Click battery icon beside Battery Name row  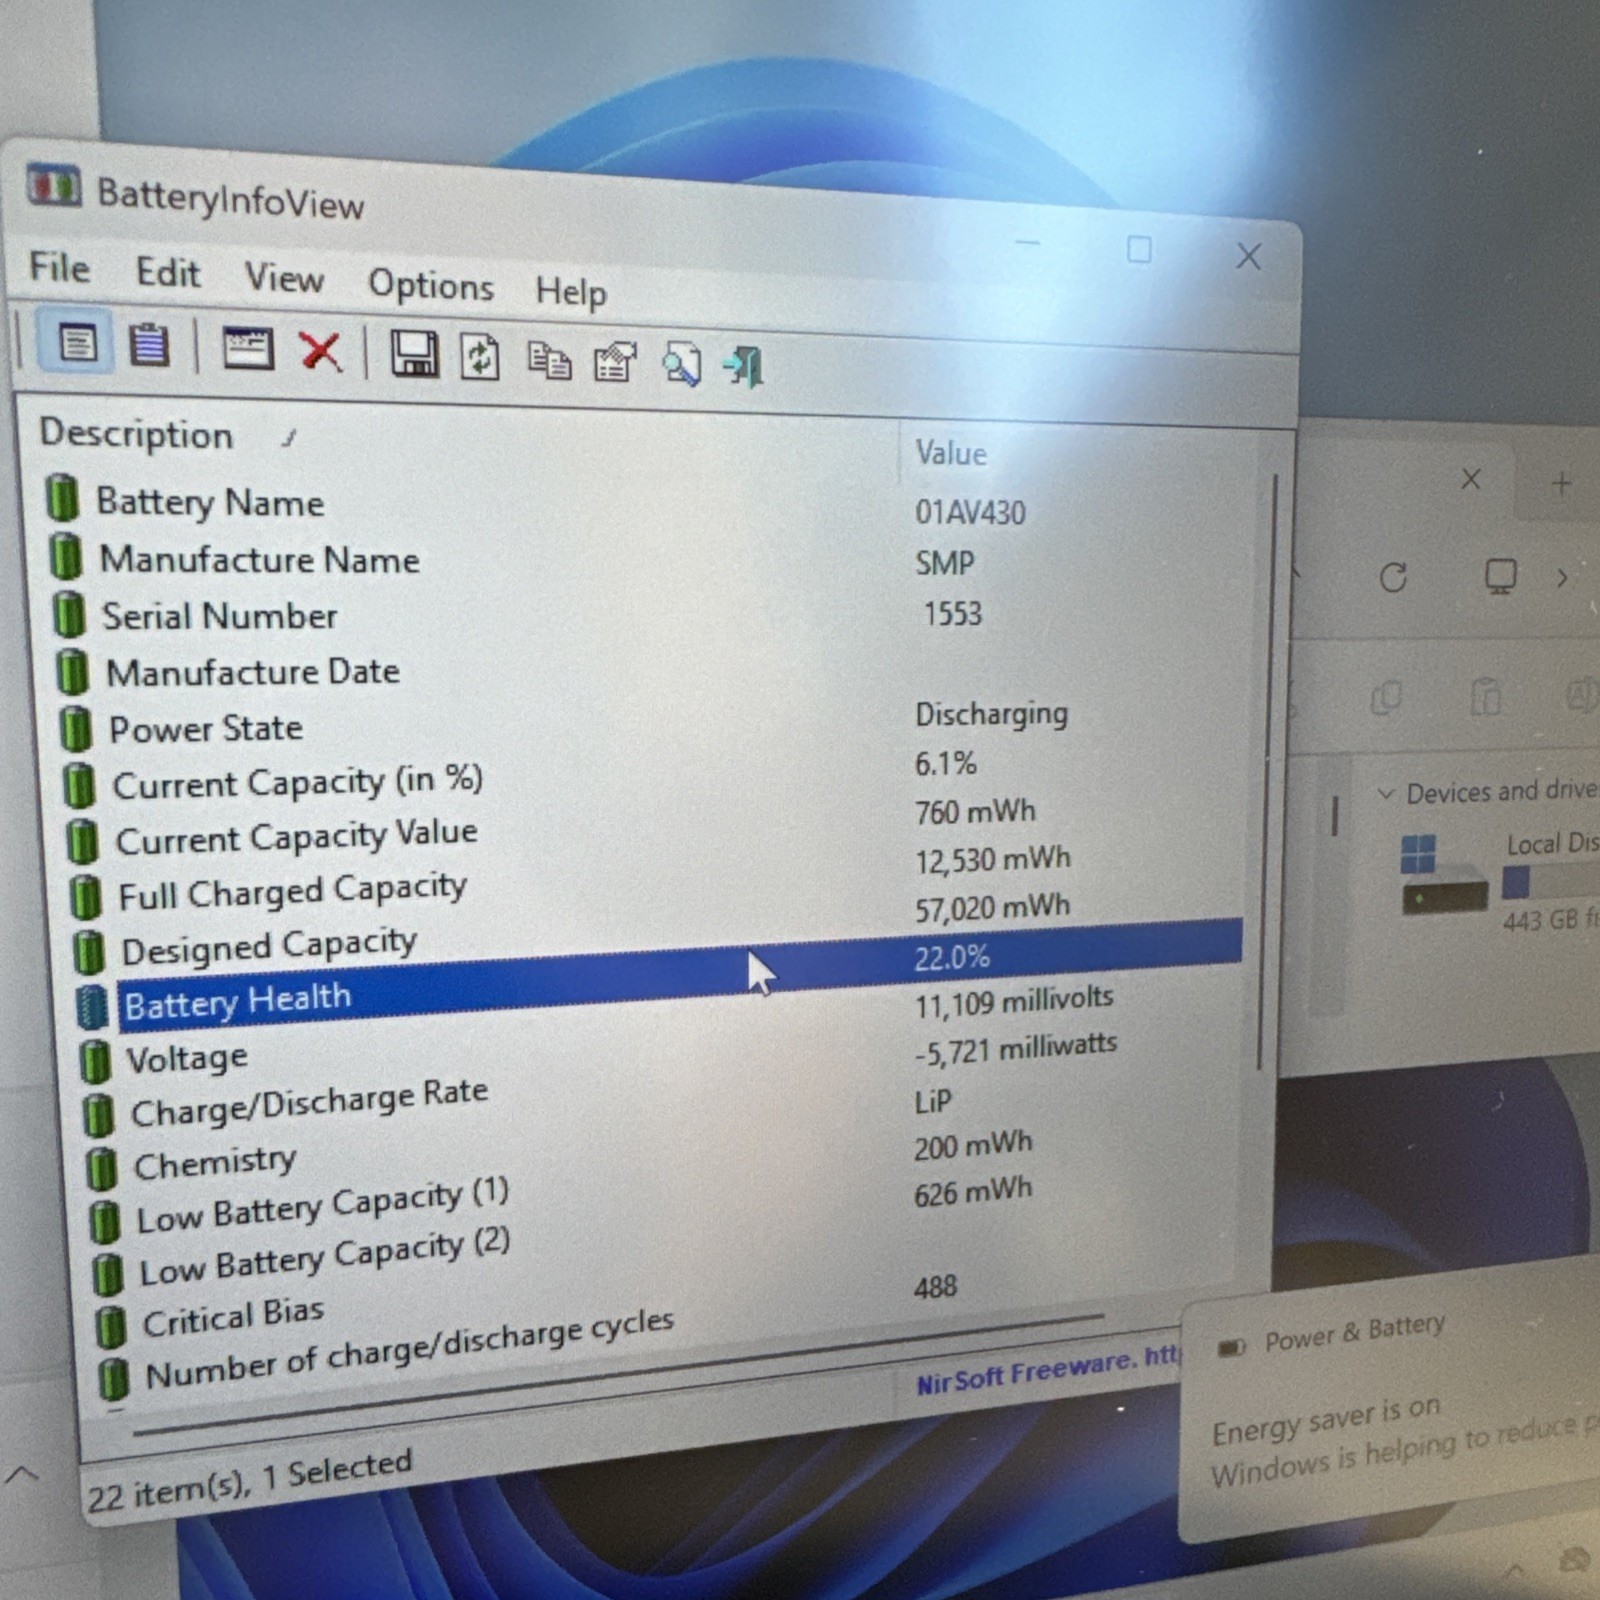click(62, 498)
